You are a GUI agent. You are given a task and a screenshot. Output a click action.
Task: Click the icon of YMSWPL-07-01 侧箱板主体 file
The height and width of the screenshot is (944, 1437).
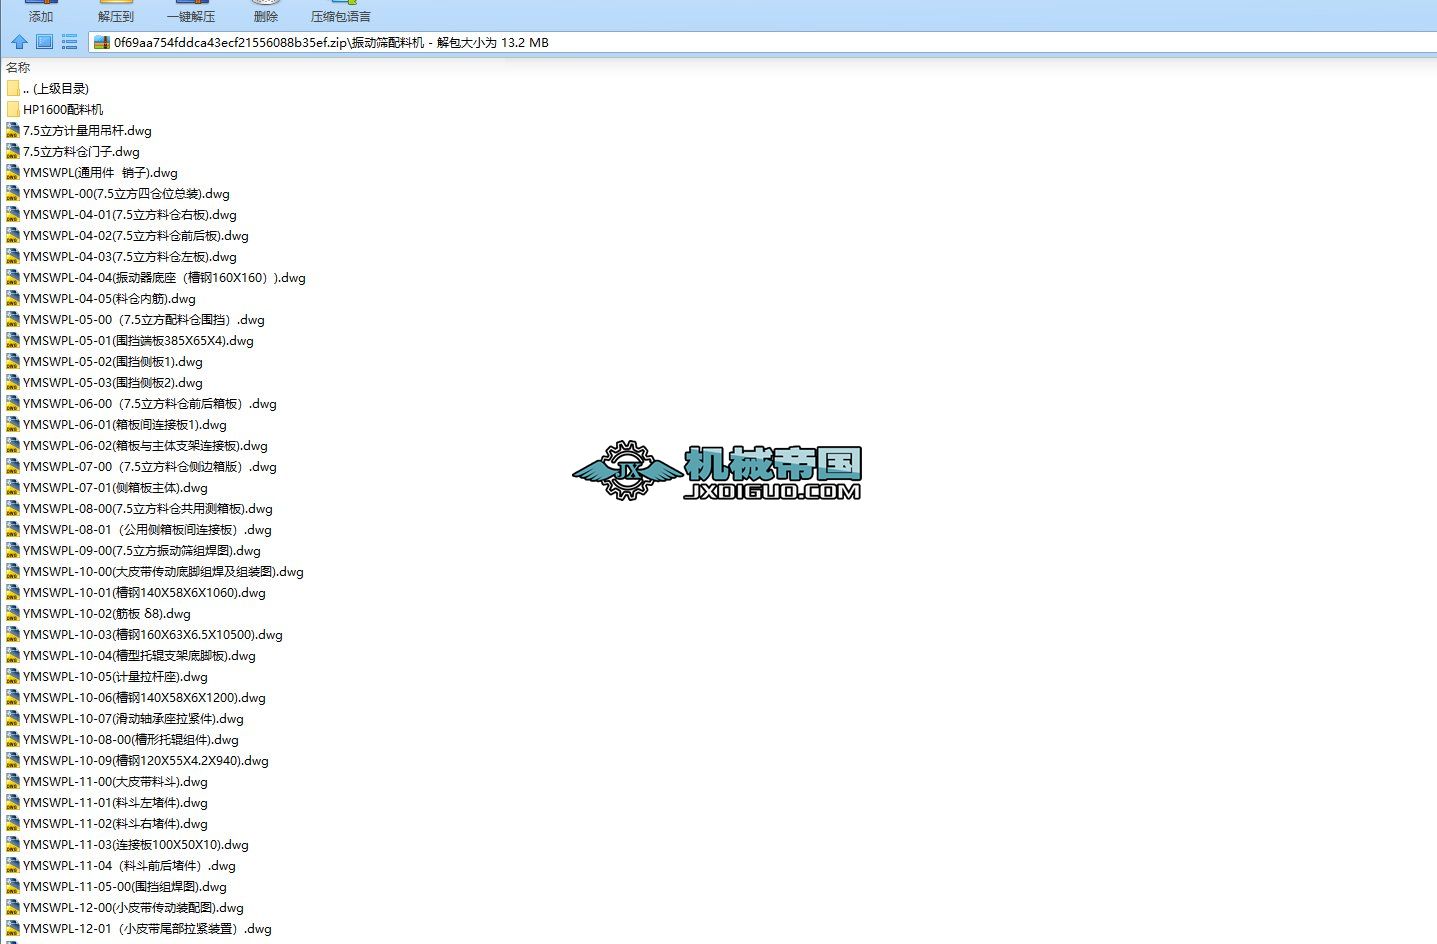pos(13,488)
